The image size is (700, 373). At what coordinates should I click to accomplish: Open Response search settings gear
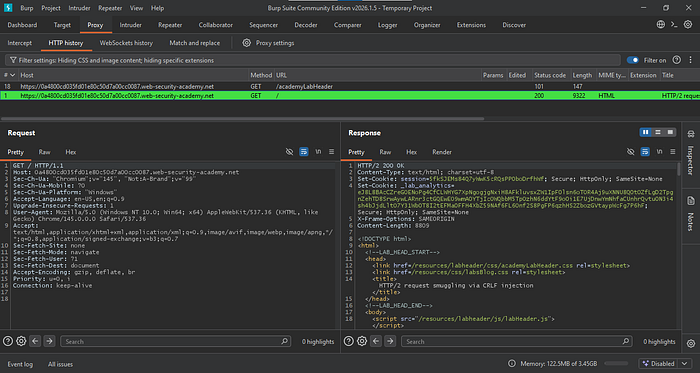(362, 341)
